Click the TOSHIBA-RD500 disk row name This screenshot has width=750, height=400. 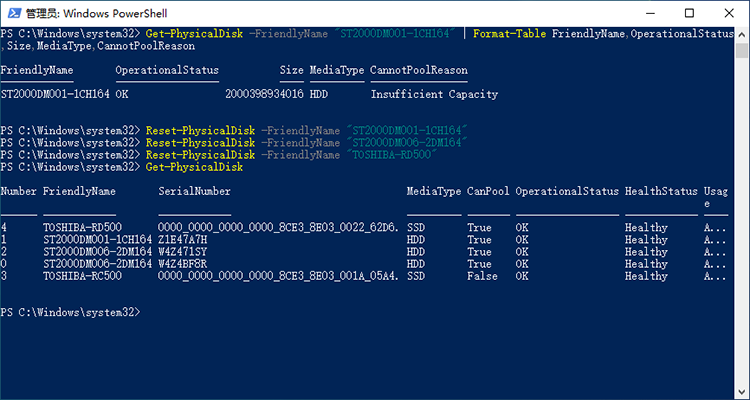[x=82, y=227]
